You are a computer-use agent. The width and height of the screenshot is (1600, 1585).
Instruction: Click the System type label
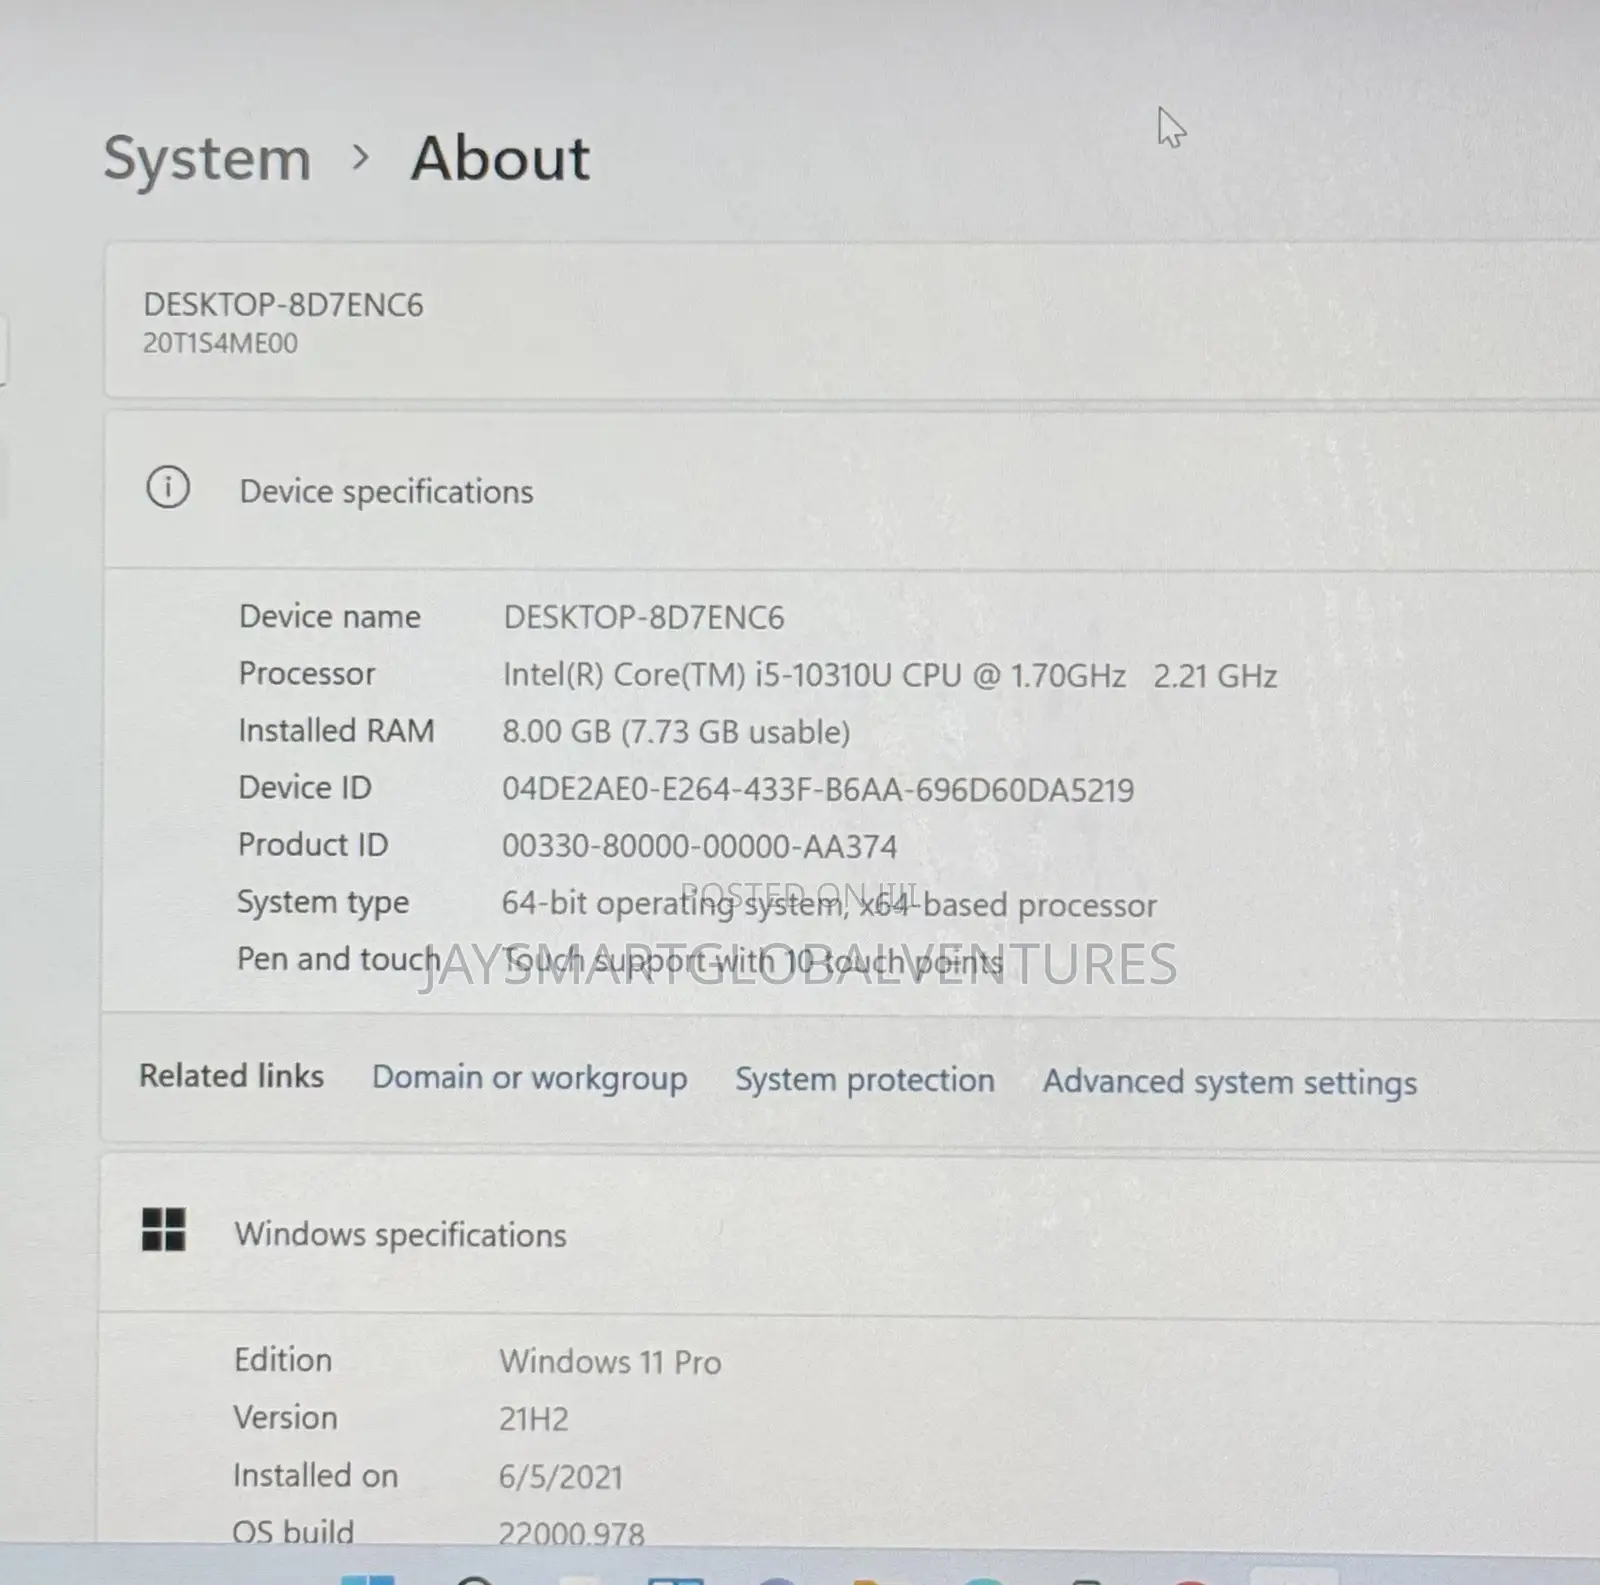[x=323, y=903]
